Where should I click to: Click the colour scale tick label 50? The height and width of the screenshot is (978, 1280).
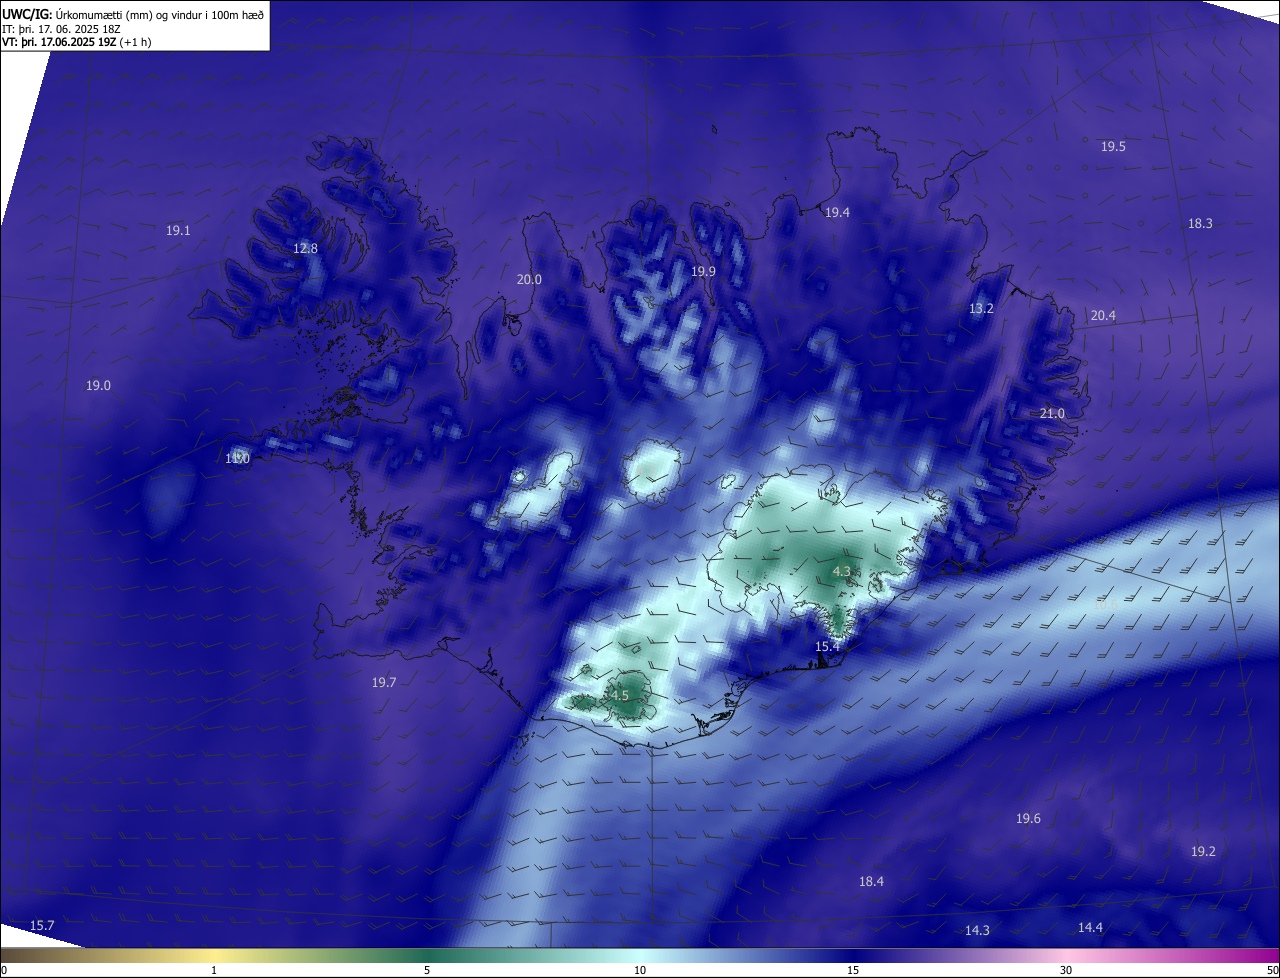(1272, 970)
